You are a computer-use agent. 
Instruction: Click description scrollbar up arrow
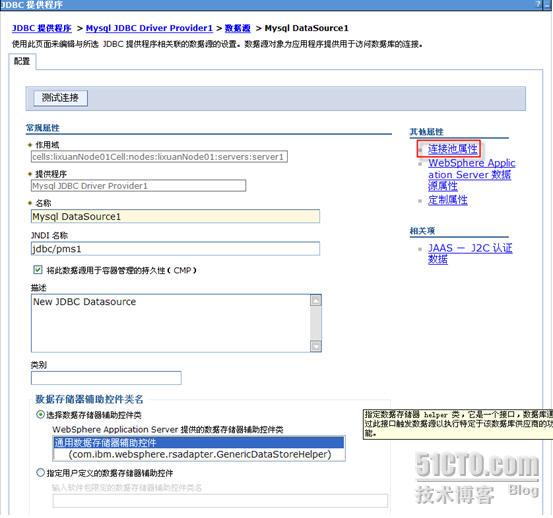[316, 300]
